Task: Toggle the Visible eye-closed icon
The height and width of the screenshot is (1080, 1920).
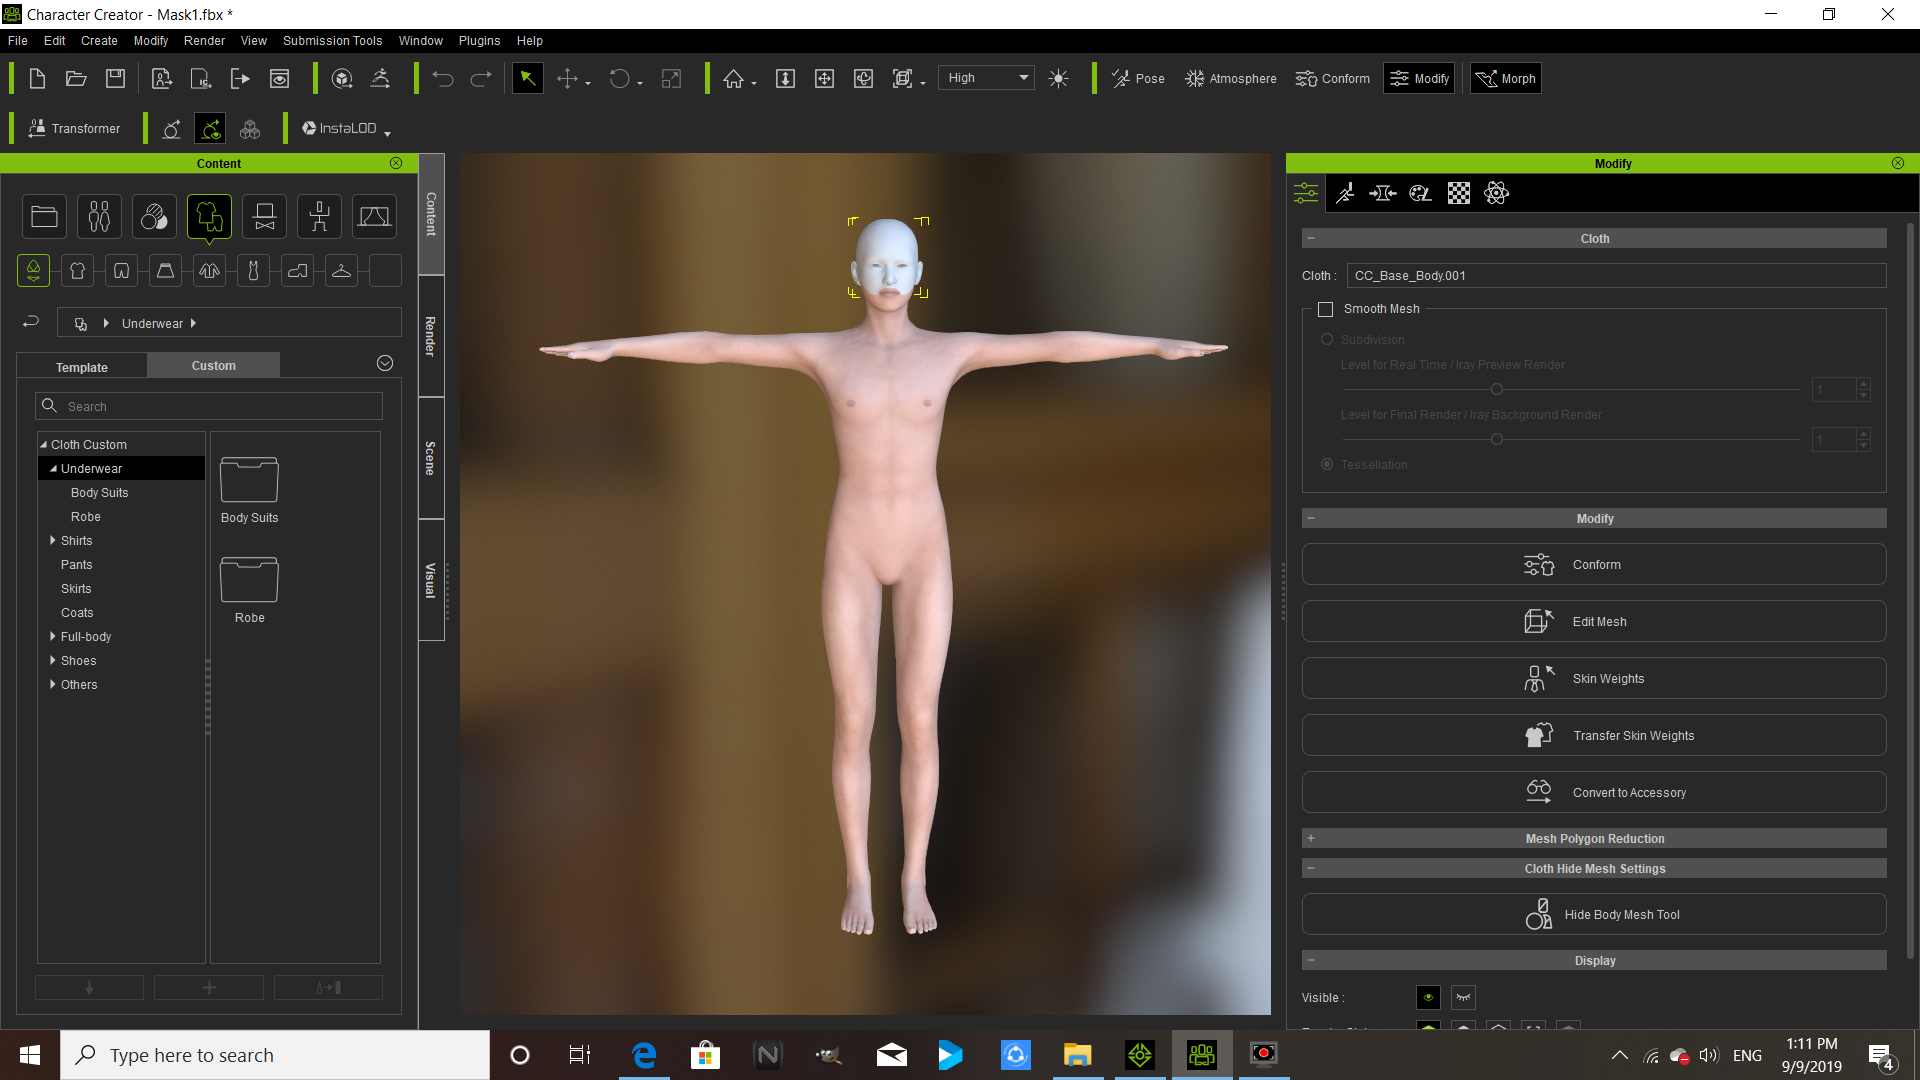Action: [x=1464, y=997]
